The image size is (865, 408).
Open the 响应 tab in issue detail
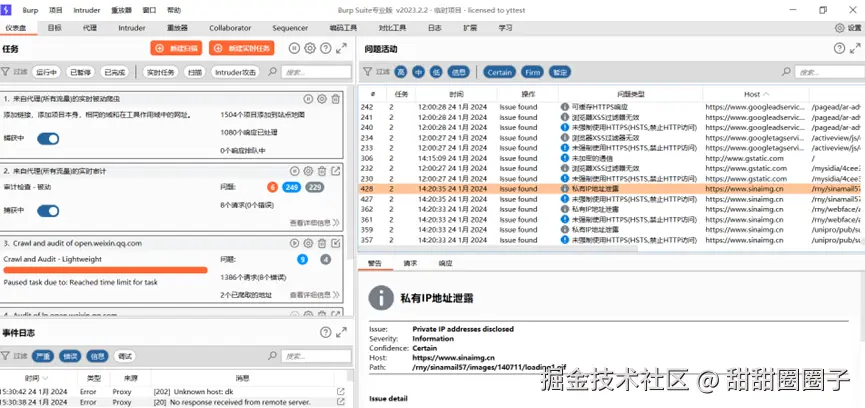coord(445,264)
